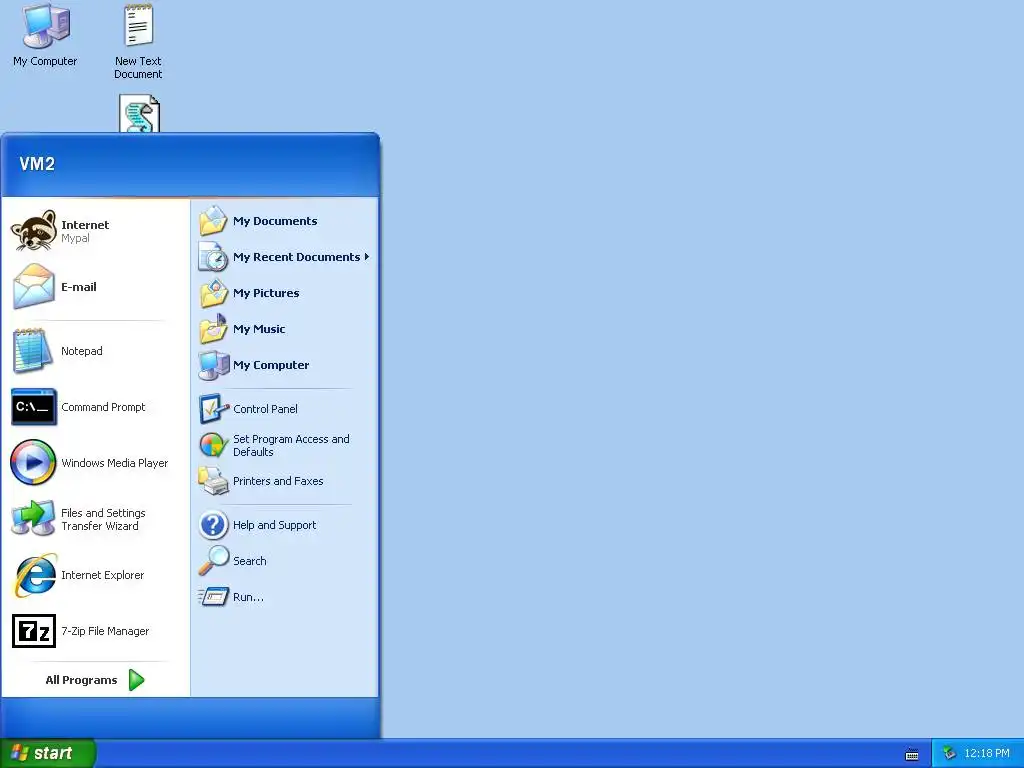Click the VM2 user name header
Viewport: 1024px width, 768px height.
pos(37,164)
